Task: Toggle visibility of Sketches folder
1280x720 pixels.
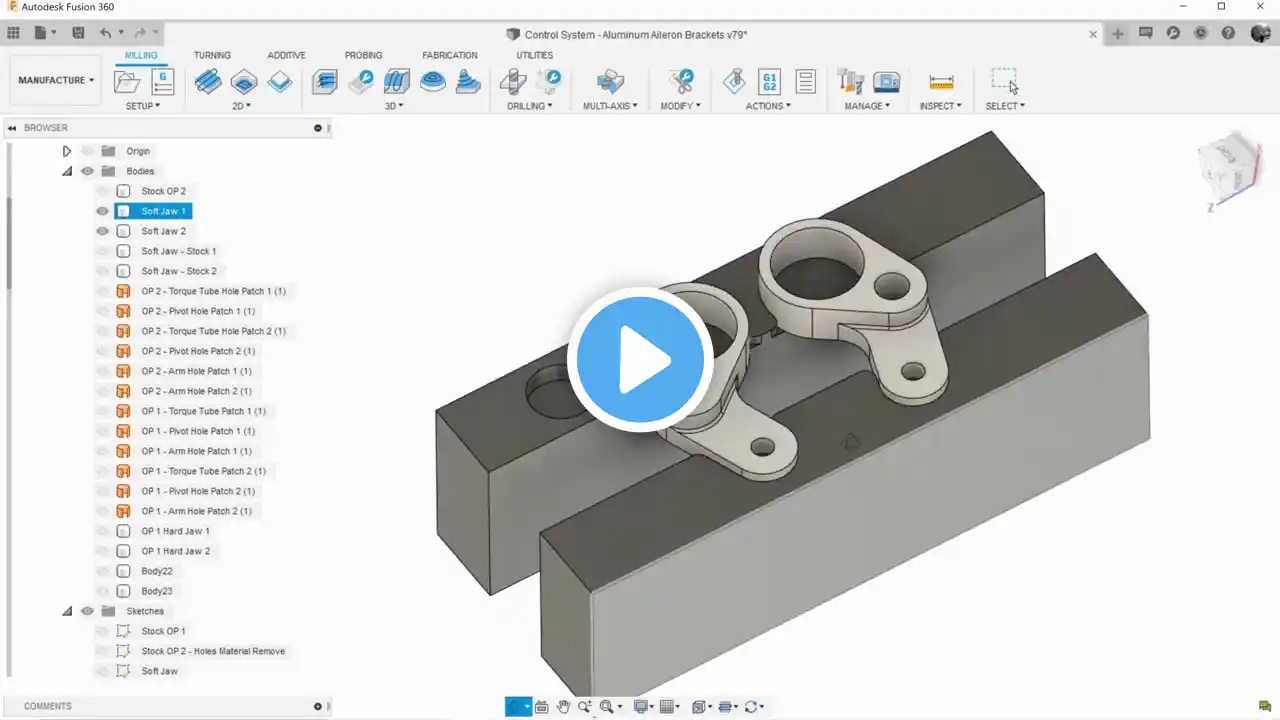Action: (87, 611)
